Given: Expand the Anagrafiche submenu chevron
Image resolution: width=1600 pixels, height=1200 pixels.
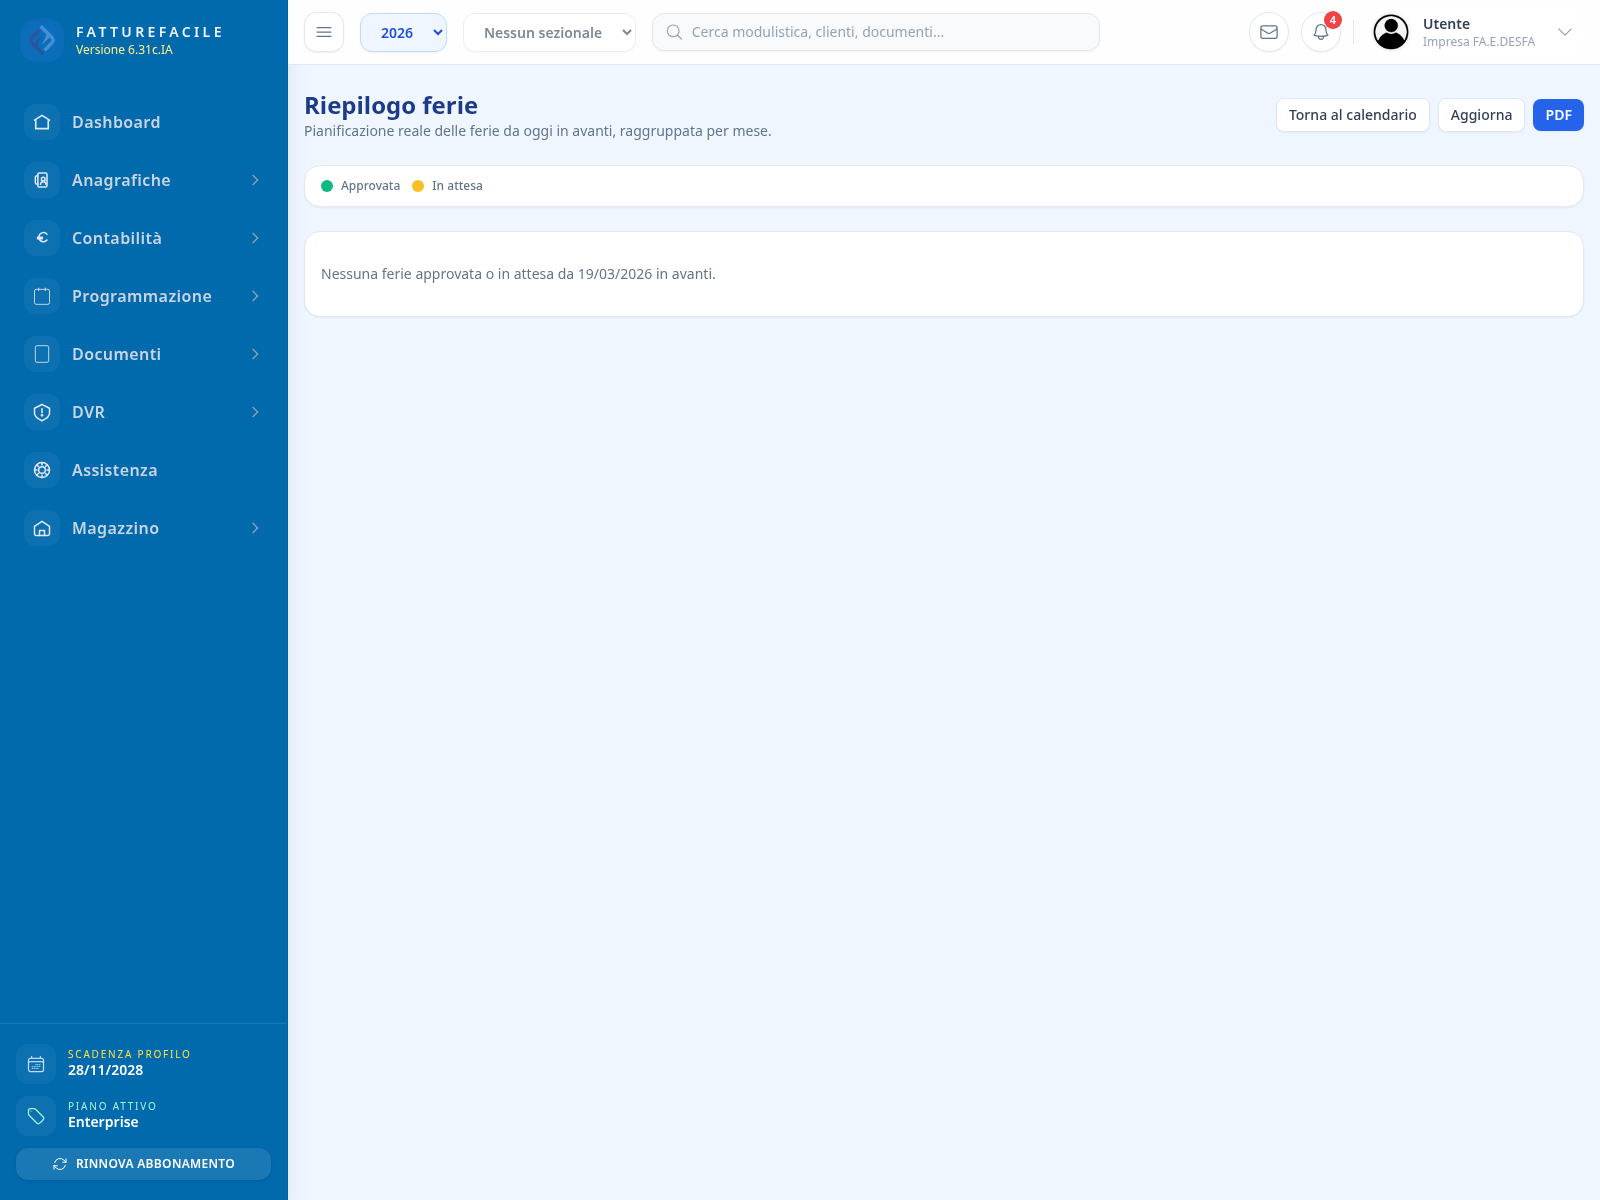Looking at the screenshot, I should (x=255, y=180).
